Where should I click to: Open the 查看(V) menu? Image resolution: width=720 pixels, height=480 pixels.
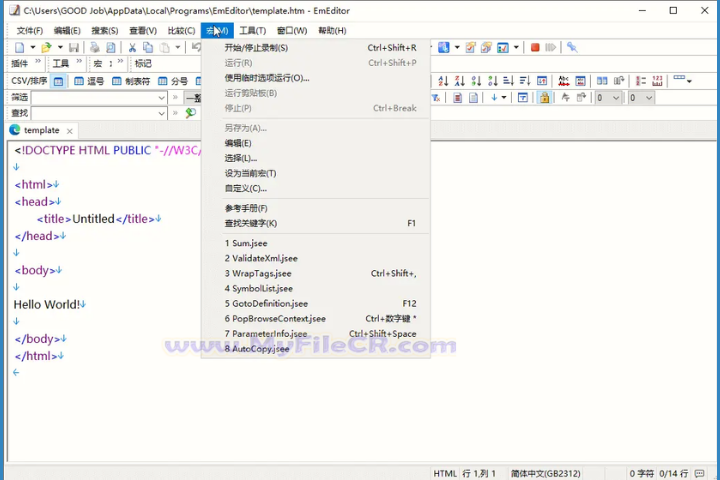click(x=143, y=31)
